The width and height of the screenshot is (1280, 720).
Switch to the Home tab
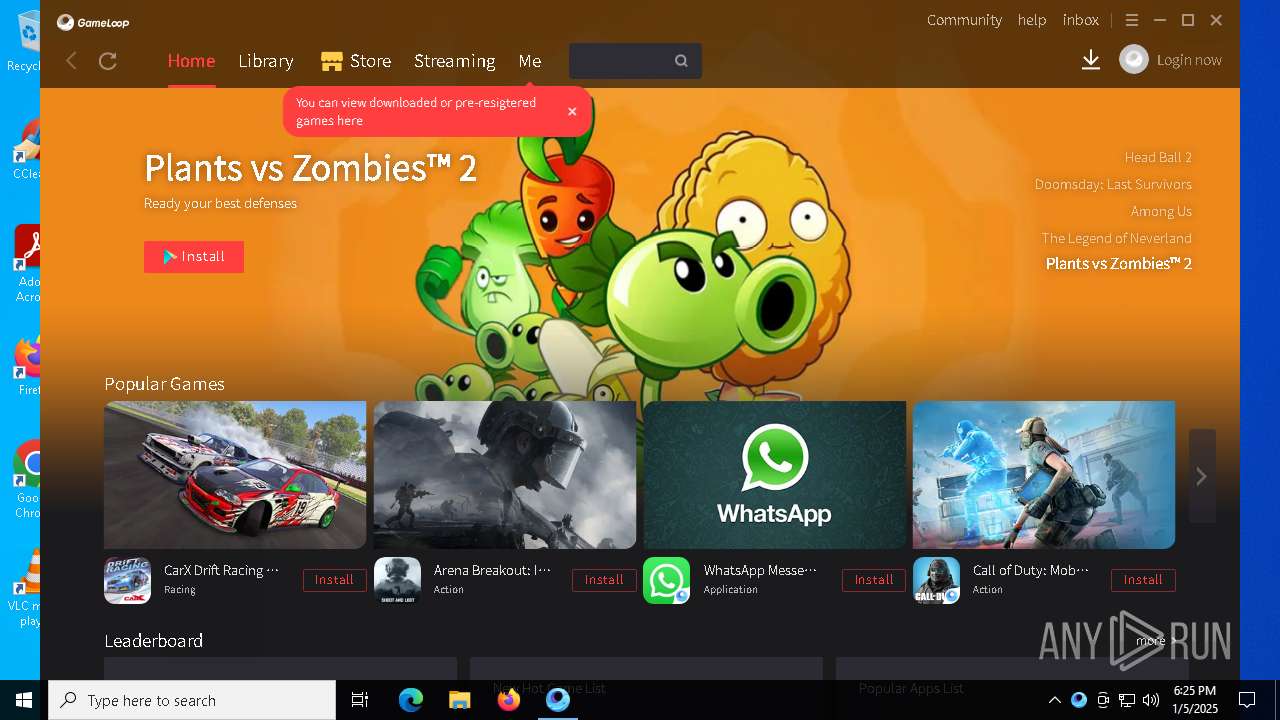click(x=191, y=61)
